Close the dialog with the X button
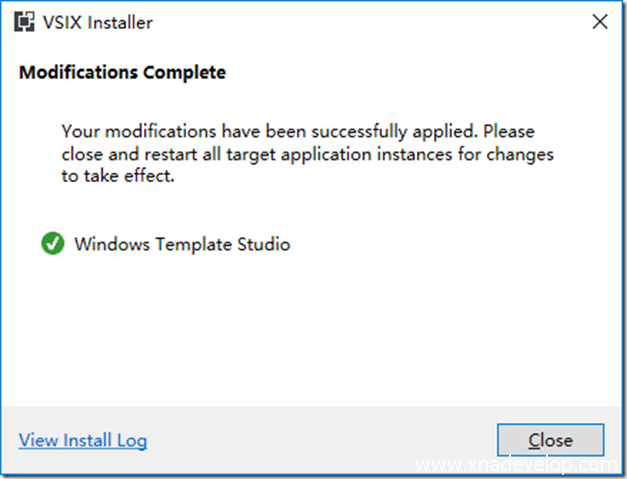 (599, 22)
